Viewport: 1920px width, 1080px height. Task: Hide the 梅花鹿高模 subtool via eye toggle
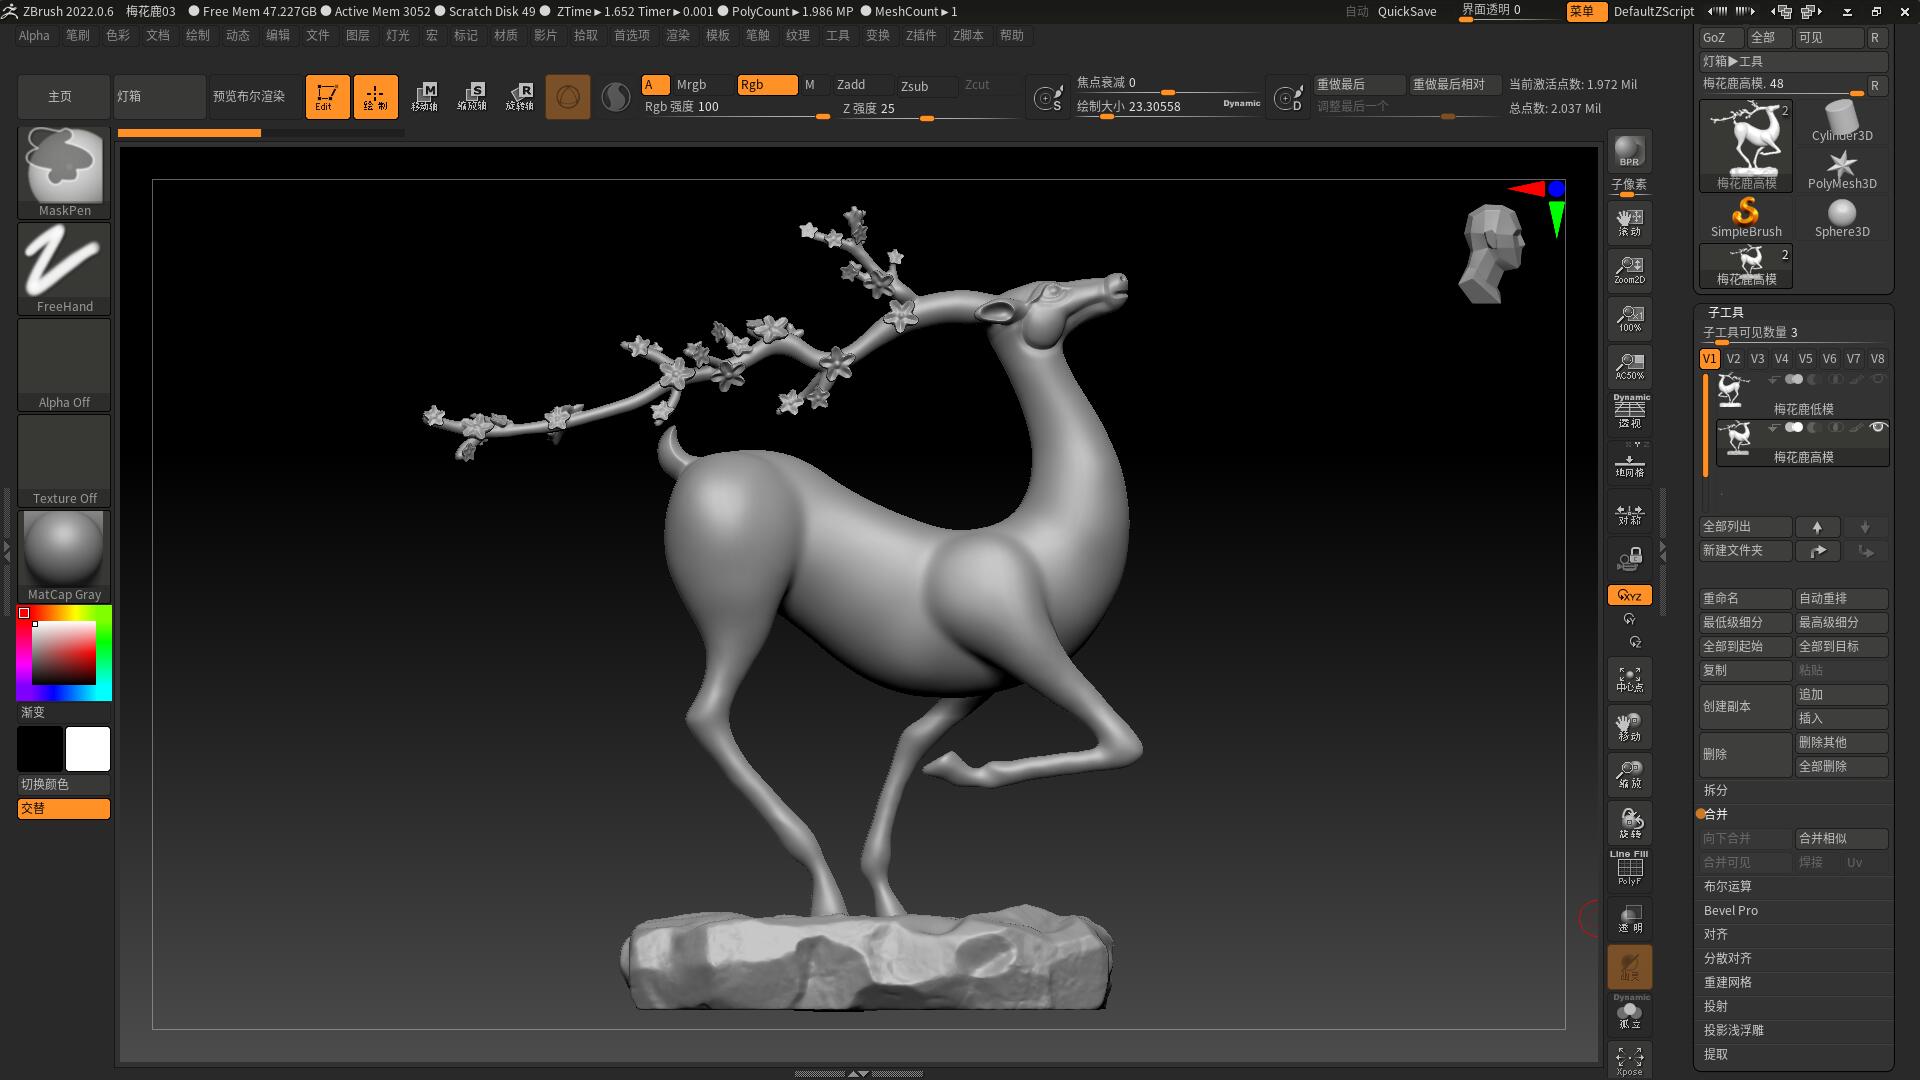(x=1878, y=427)
